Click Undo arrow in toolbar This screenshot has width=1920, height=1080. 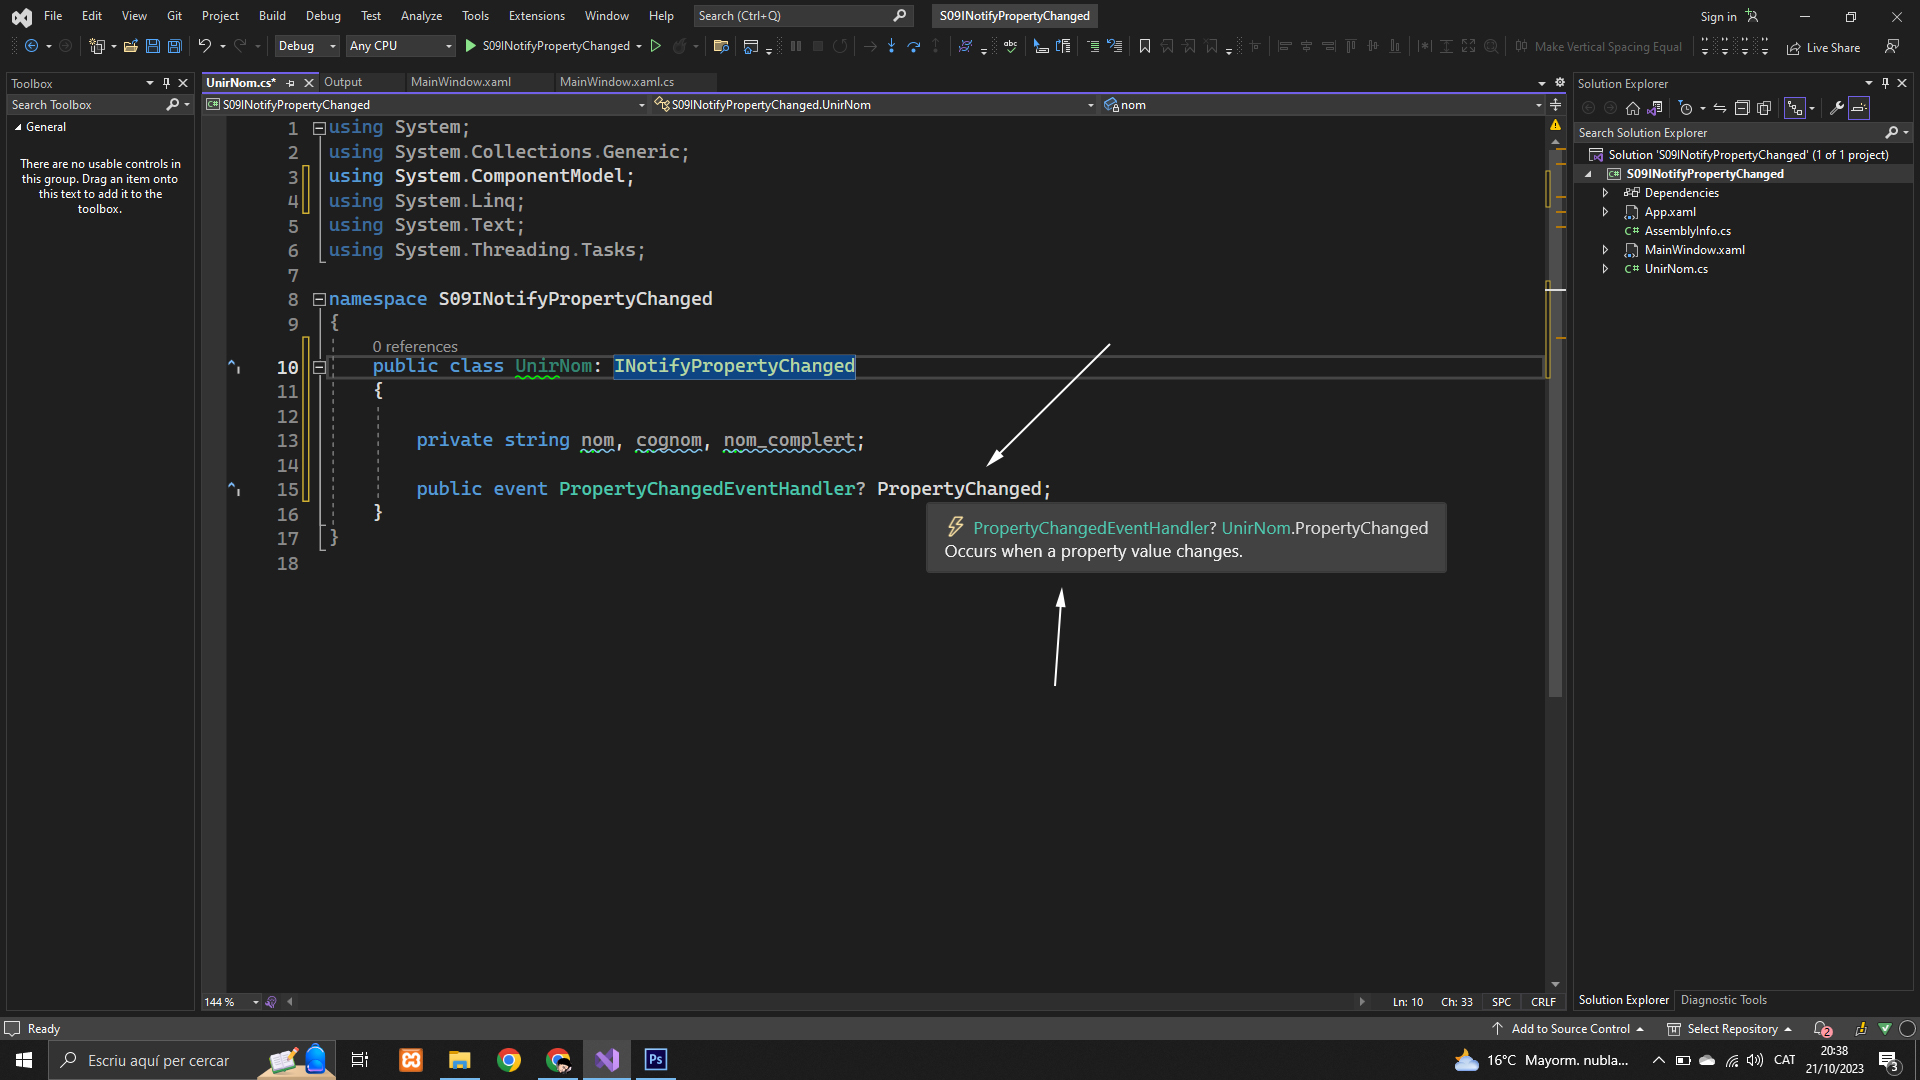point(204,46)
